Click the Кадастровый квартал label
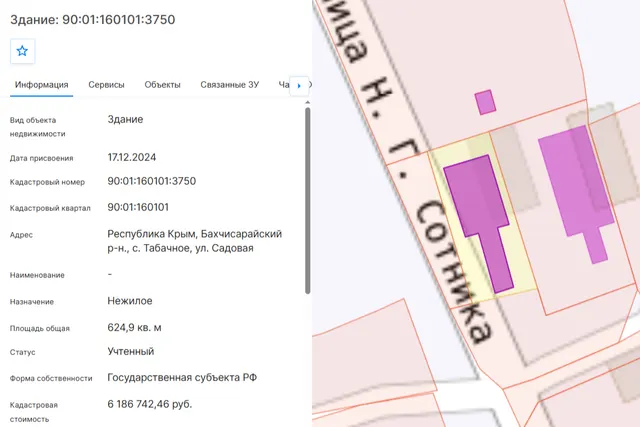 tap(50, 208)
